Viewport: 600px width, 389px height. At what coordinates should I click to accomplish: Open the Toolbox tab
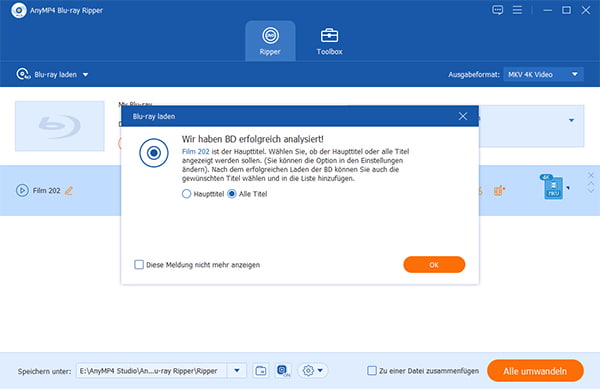329,41
